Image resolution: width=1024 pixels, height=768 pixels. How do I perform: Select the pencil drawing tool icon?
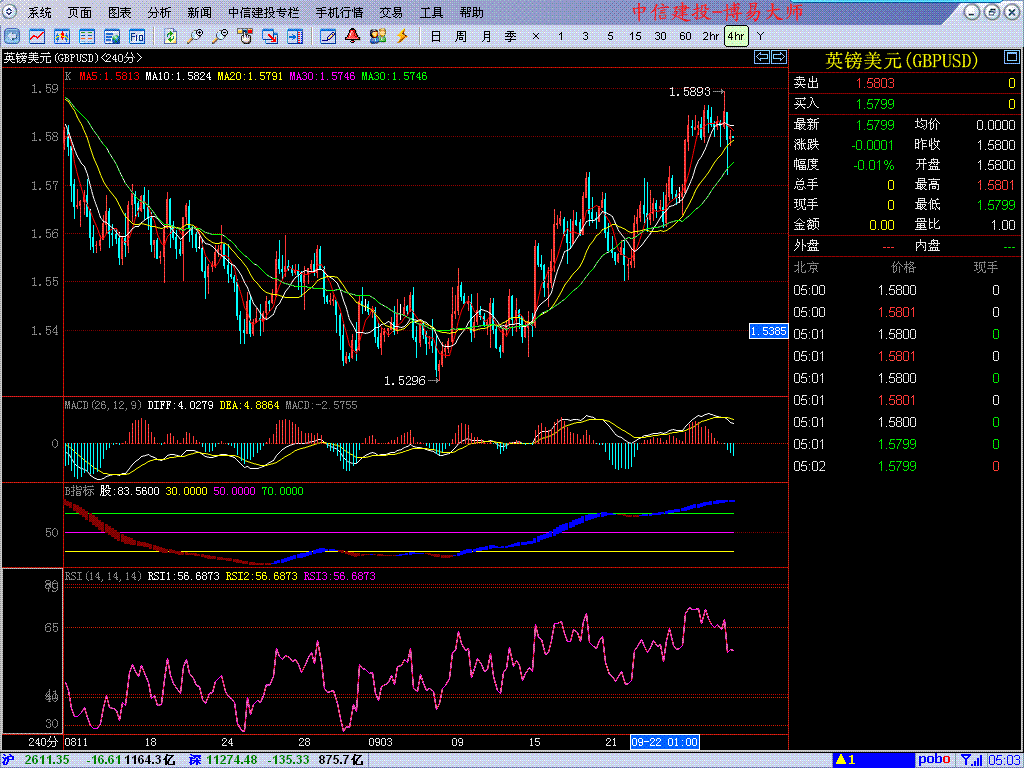pos(327,36)
